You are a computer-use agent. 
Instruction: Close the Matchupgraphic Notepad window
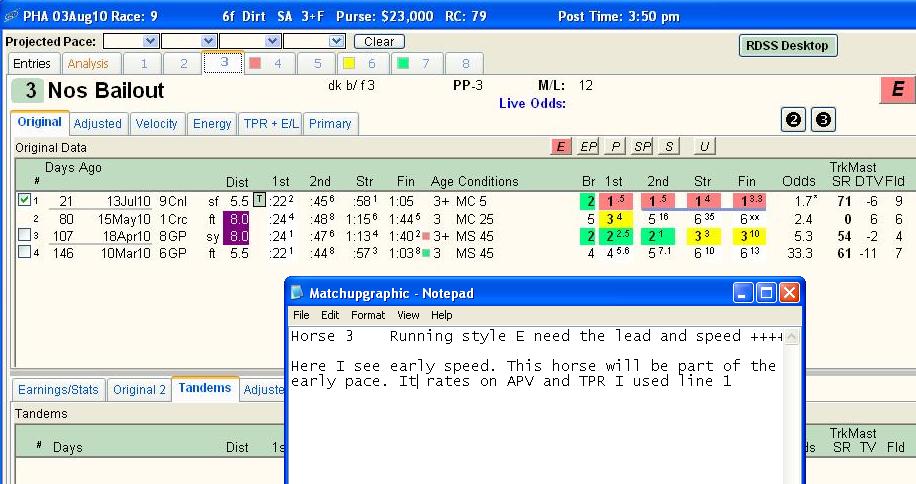click(789, 293)
